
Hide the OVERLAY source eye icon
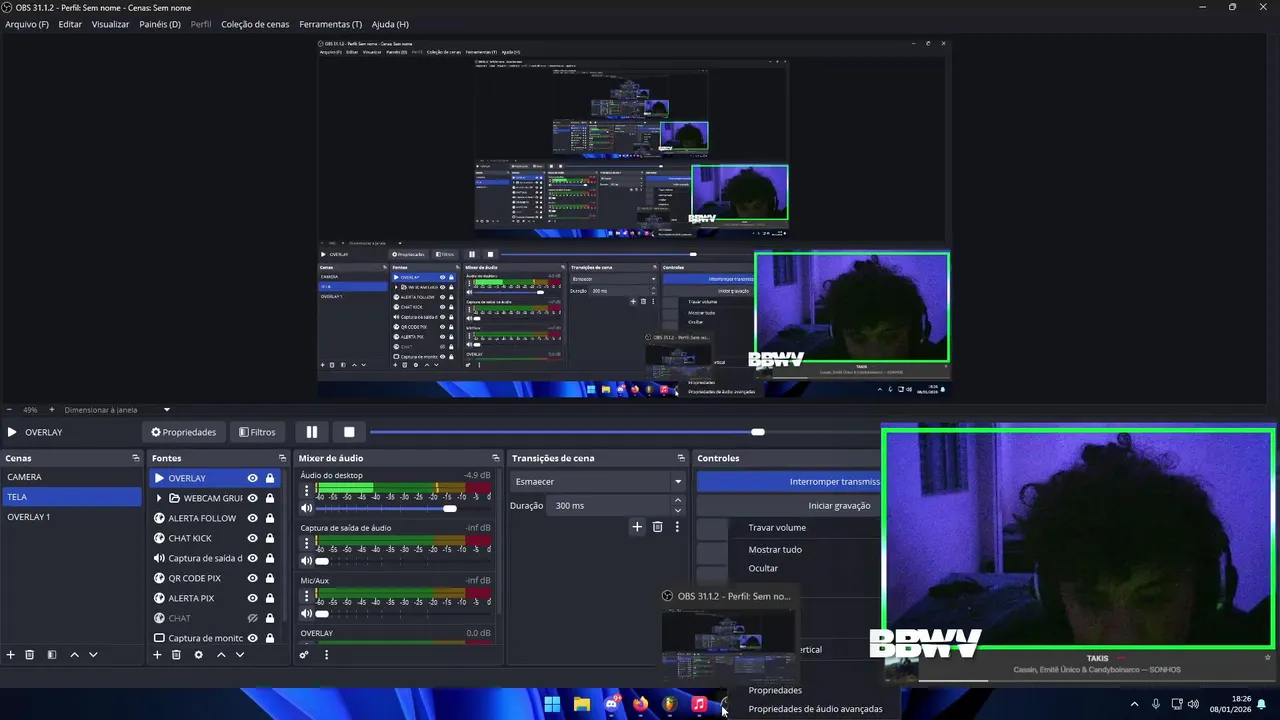(x=253, y=478)
